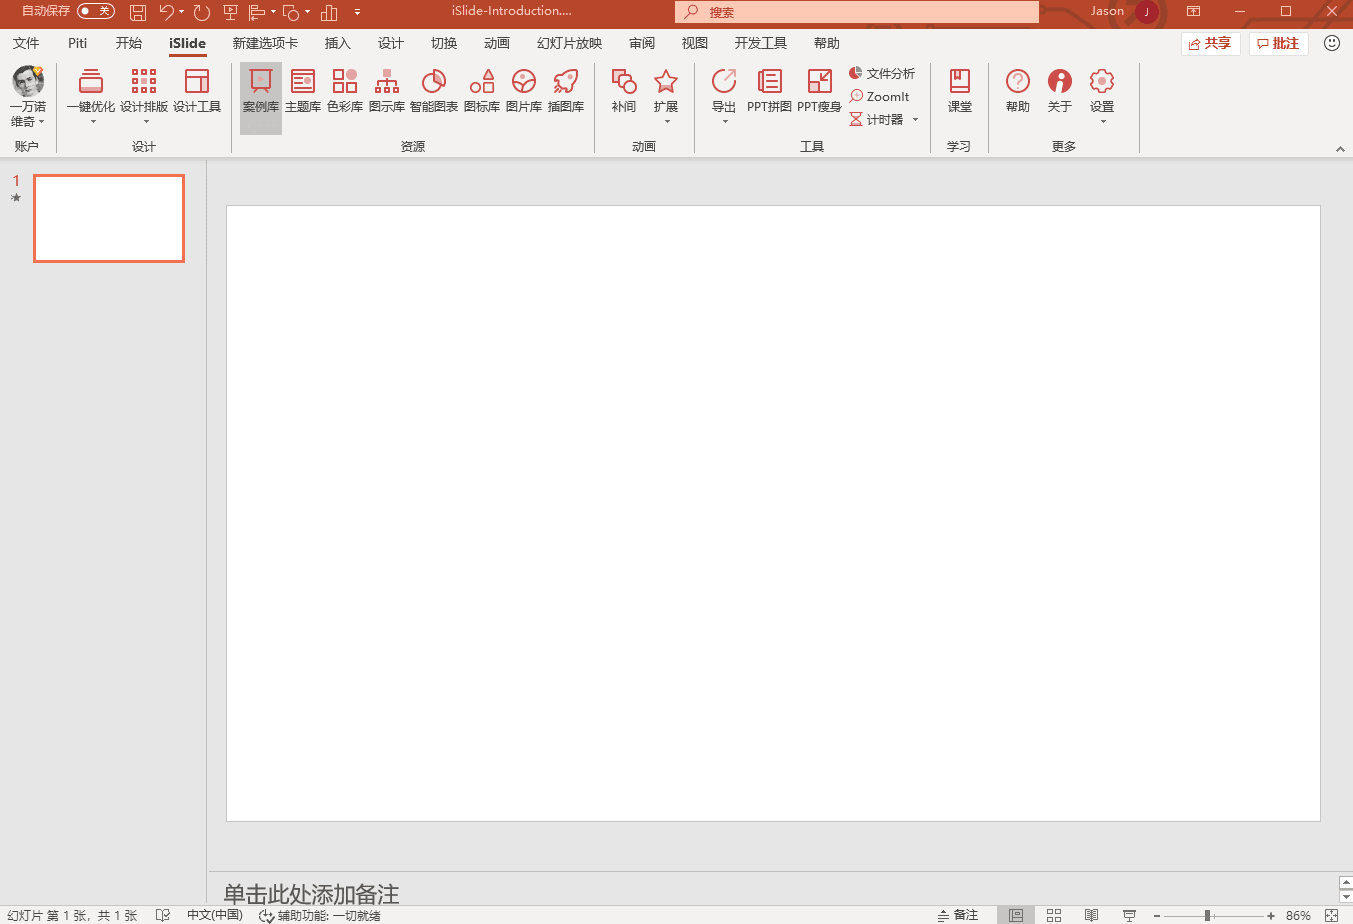The image size is (1353, 924).
Task: Send feedback with the smiley face icon
Action: (x=1332, y=43)
